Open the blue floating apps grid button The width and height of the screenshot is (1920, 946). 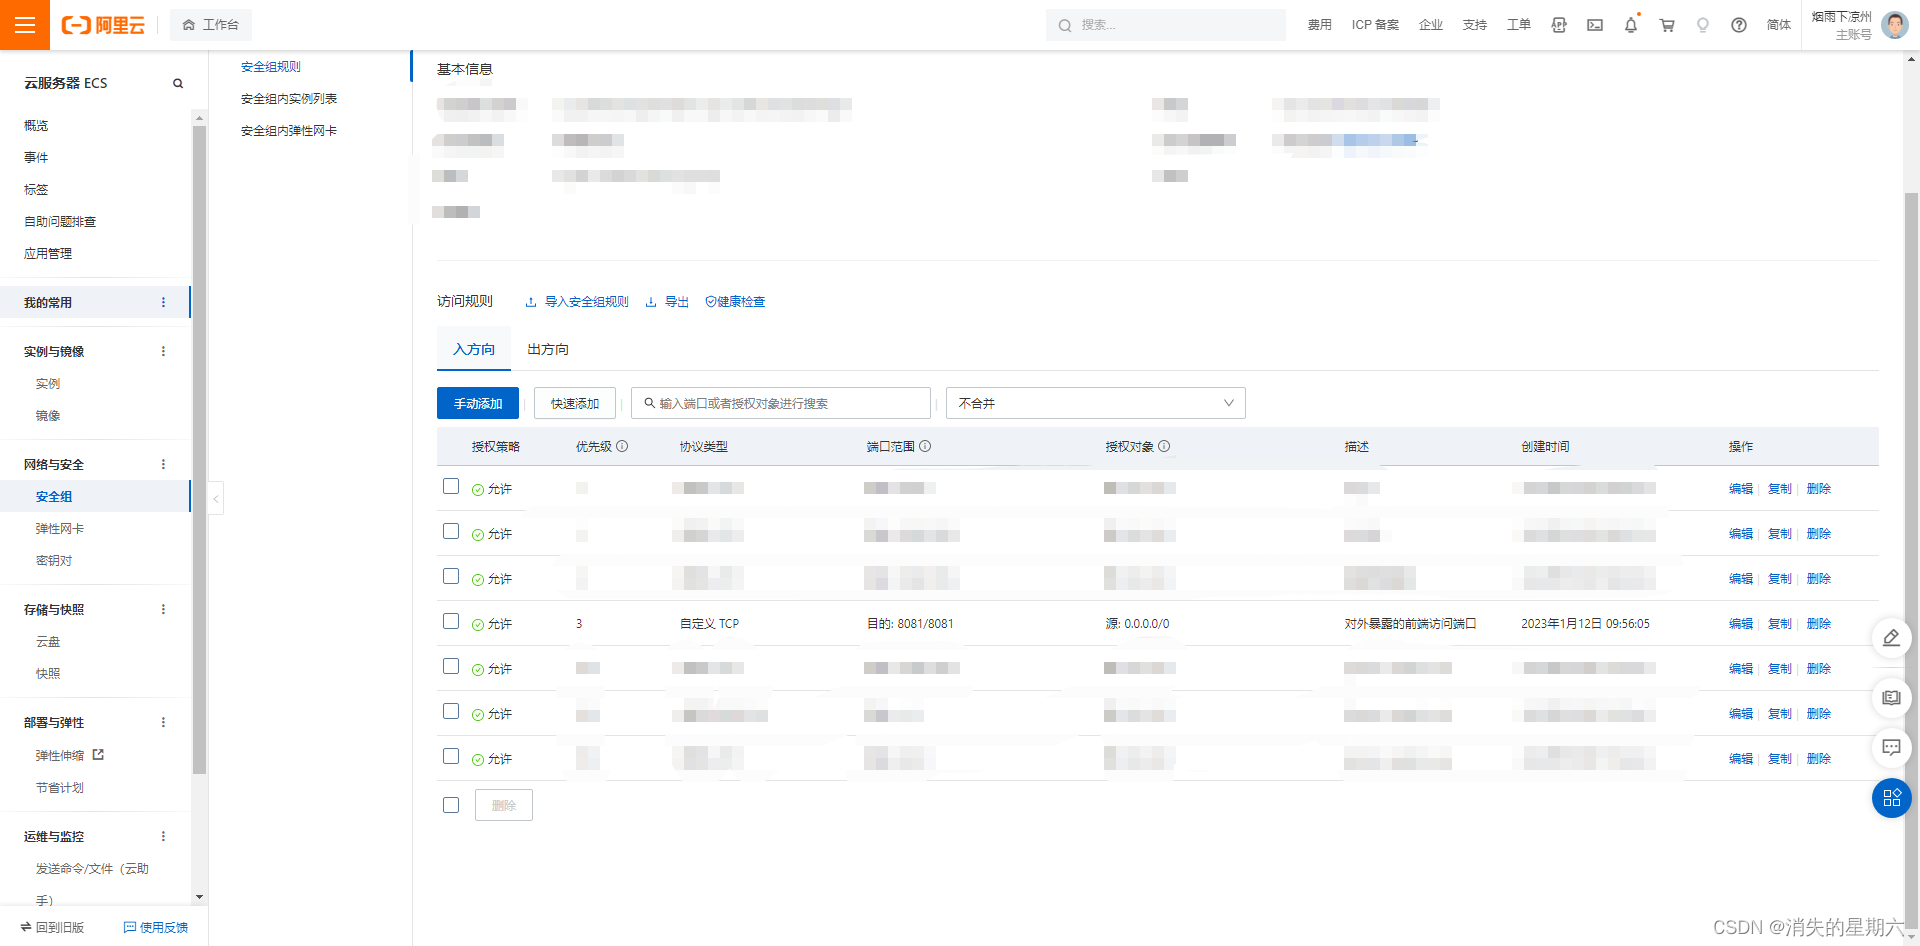[1891, 798]
